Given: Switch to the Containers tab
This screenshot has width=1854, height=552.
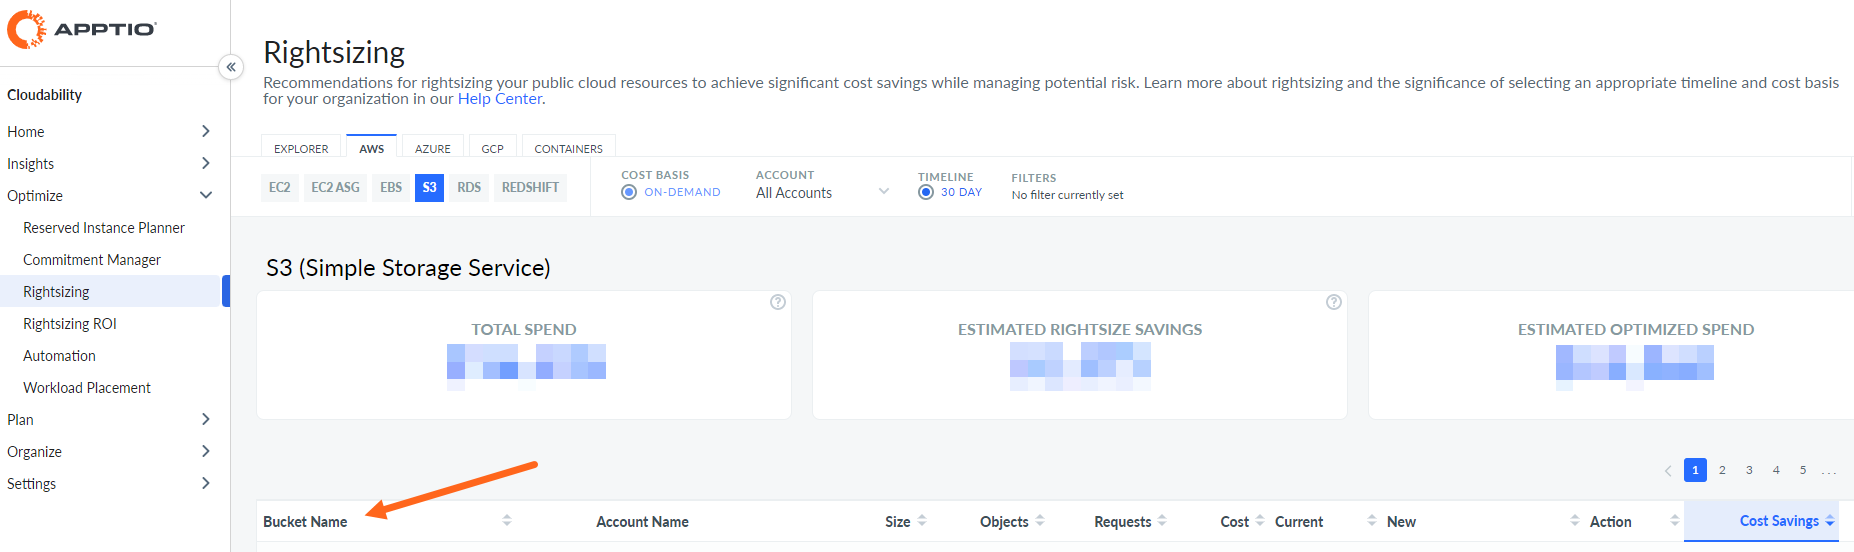Looking at the screenshot, I should 569,147.
